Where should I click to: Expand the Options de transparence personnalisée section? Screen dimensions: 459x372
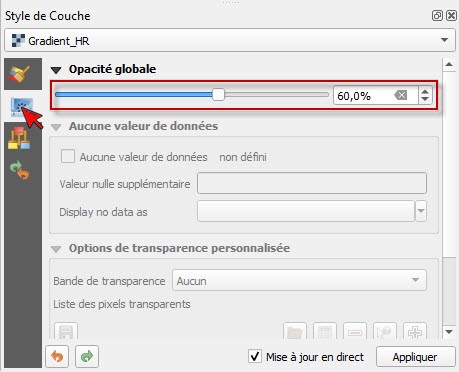click(x=56, y=249)
